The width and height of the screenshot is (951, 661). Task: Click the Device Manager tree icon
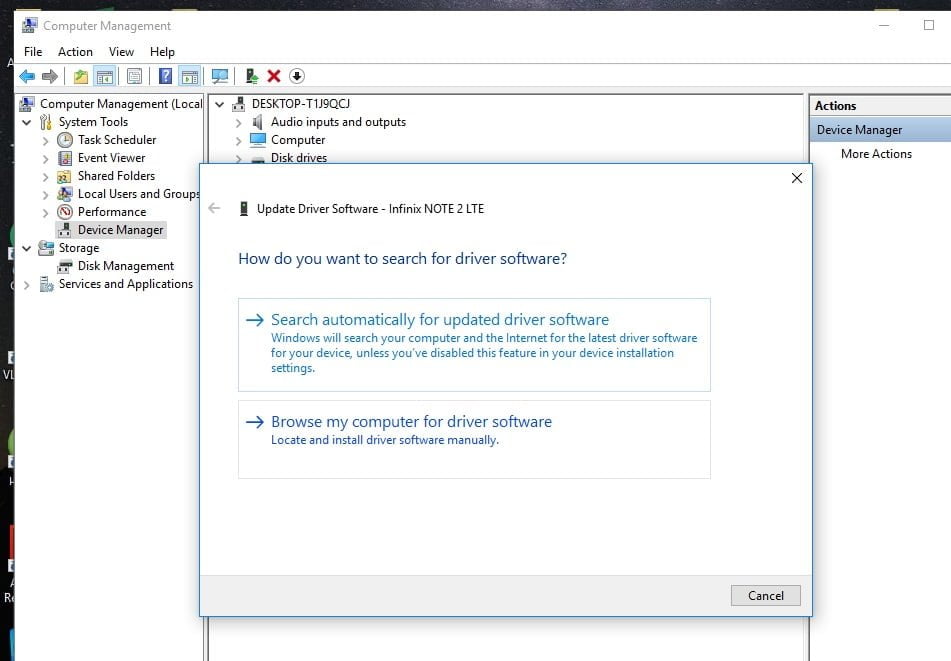click(x=64, y=230)
